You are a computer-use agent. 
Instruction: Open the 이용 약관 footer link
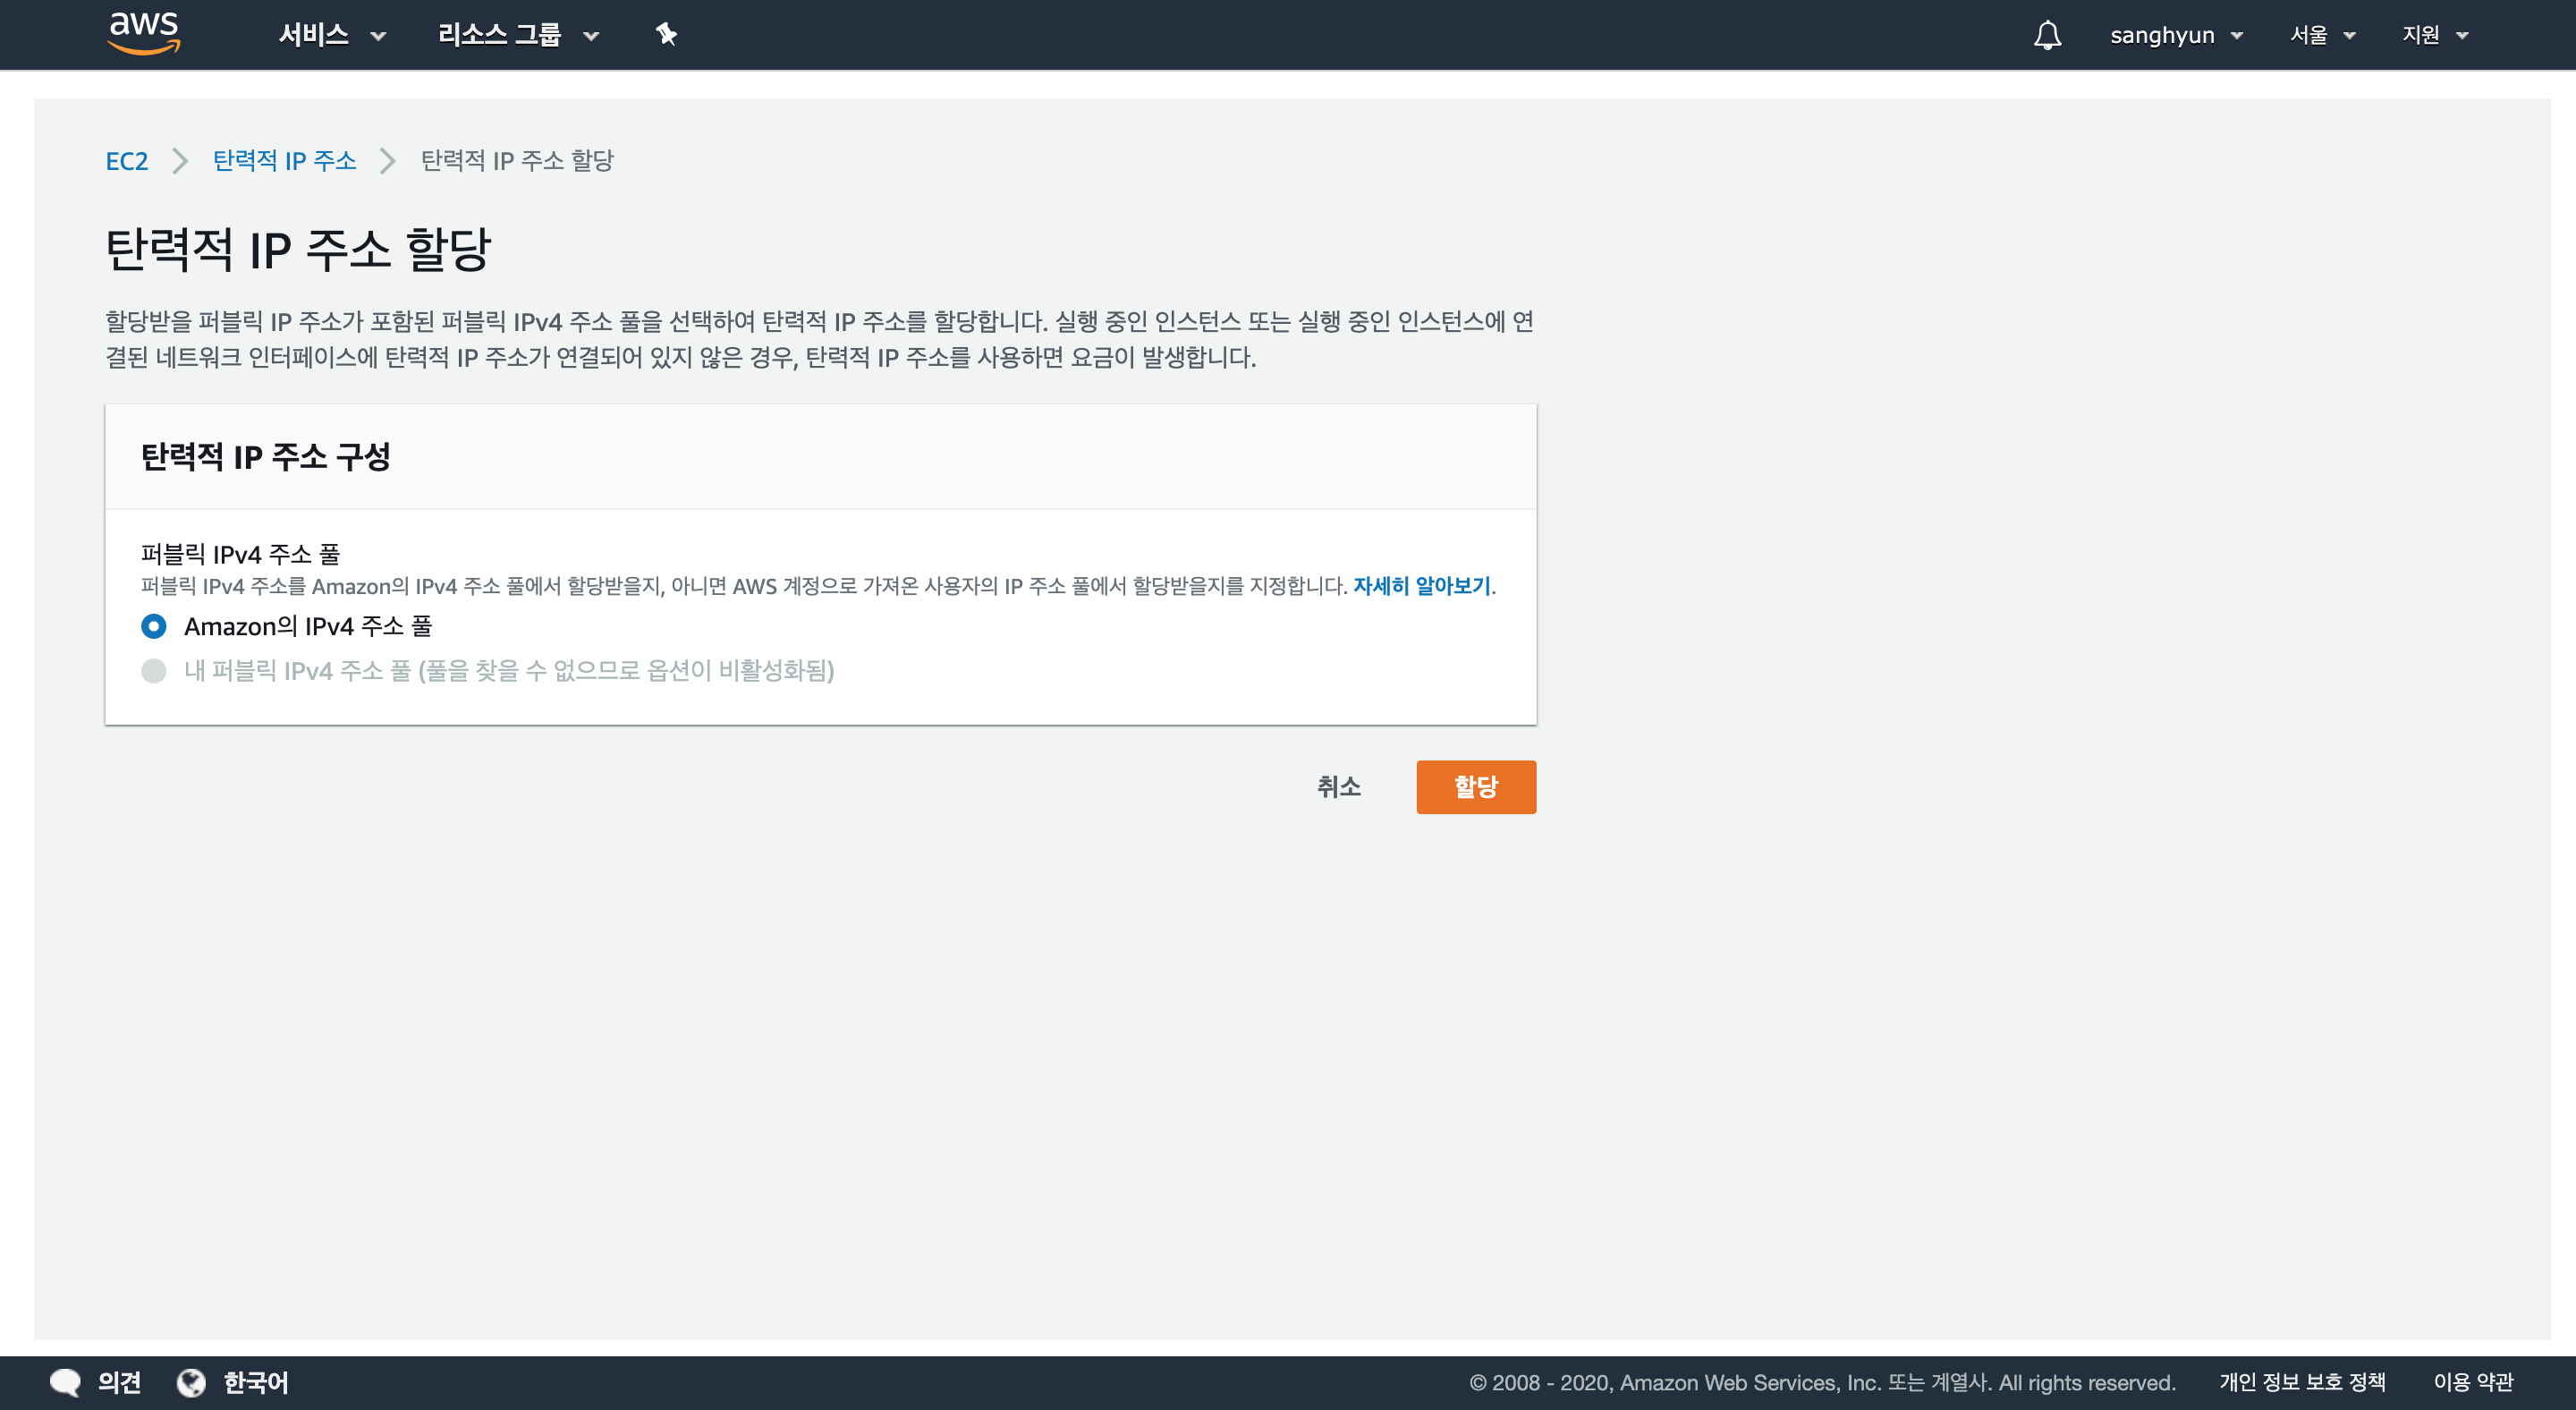point(2472,1382)
